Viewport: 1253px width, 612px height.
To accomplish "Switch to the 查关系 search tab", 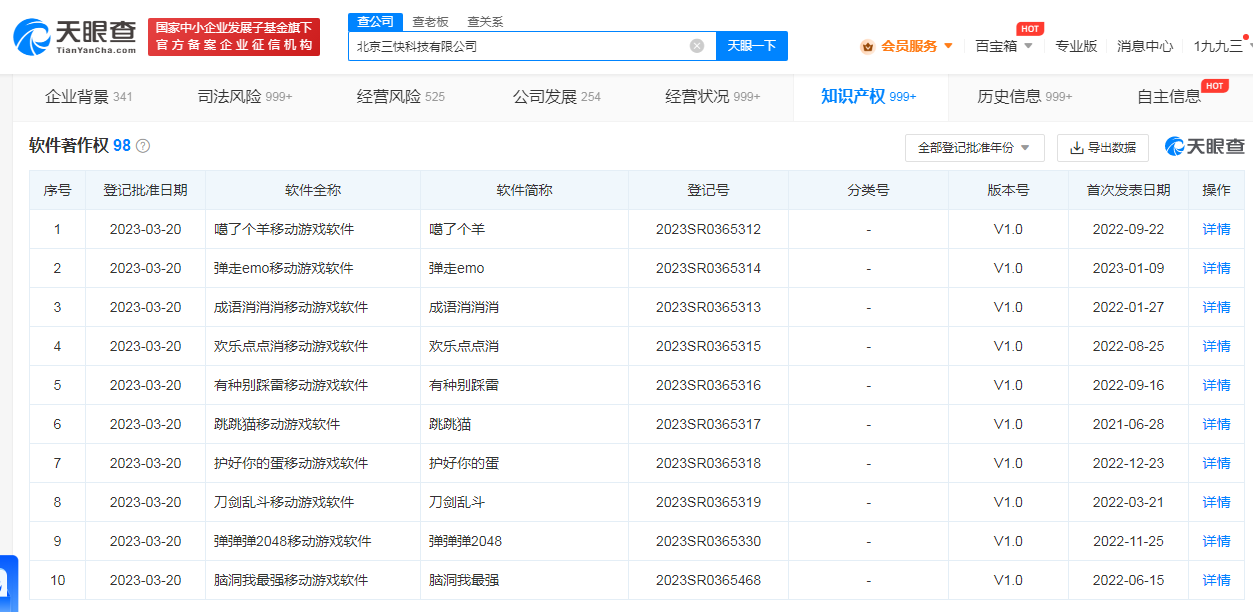I will 486,22.
